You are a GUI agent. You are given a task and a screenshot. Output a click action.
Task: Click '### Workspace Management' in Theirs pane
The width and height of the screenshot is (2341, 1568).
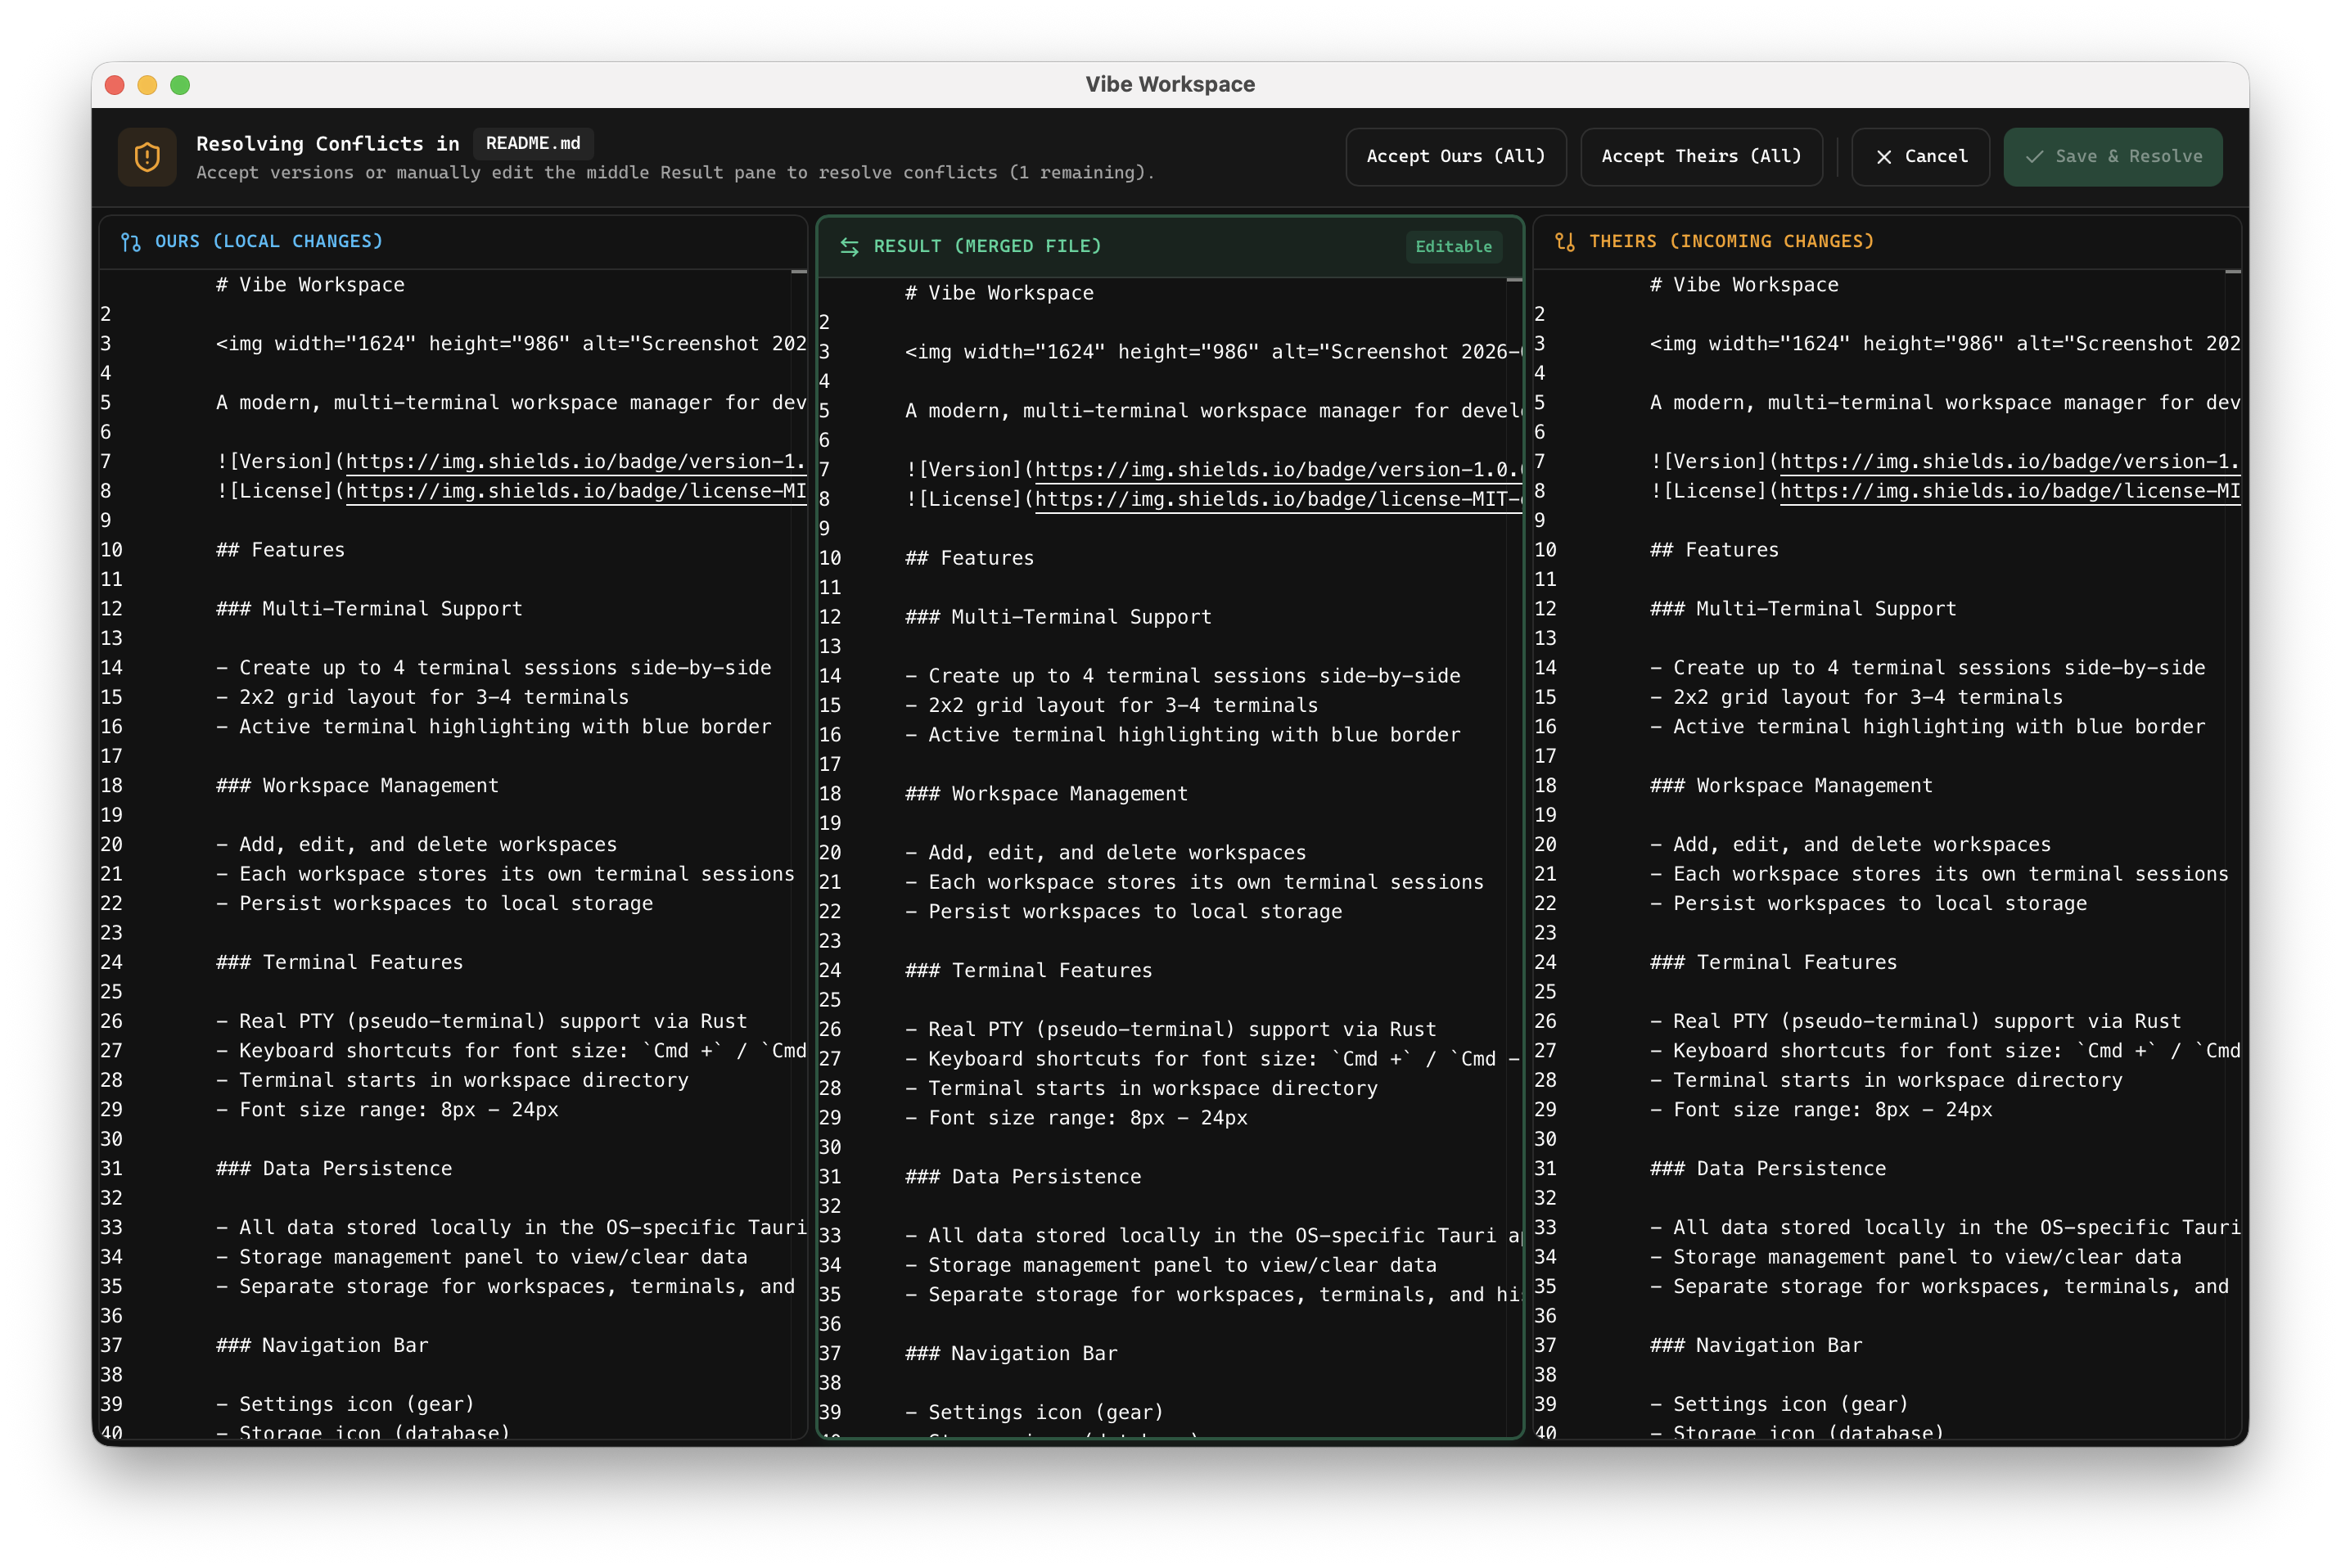[1791, 786]
